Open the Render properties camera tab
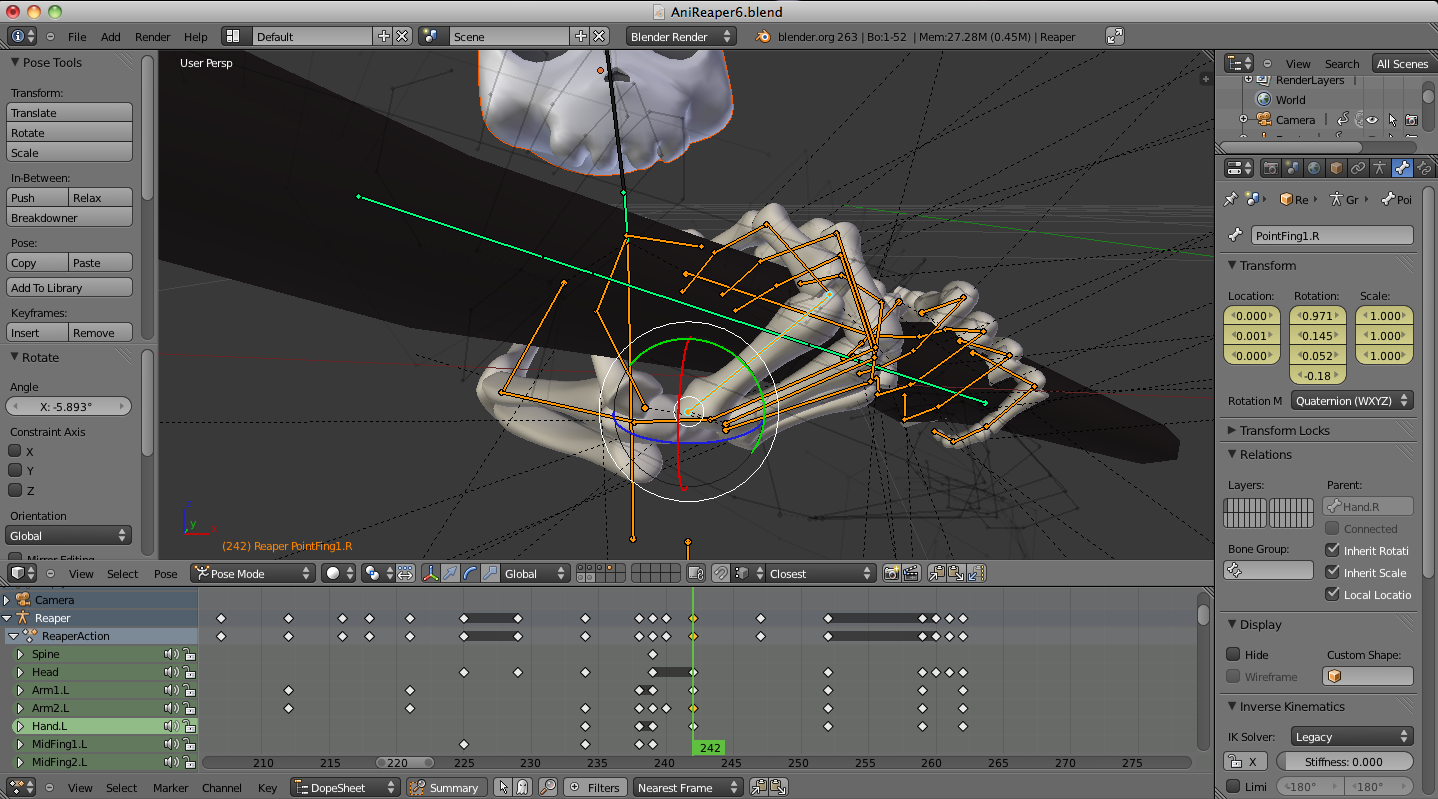Image resolution: width=1438 pixels, height=799 pixels. pos(1270,168)
